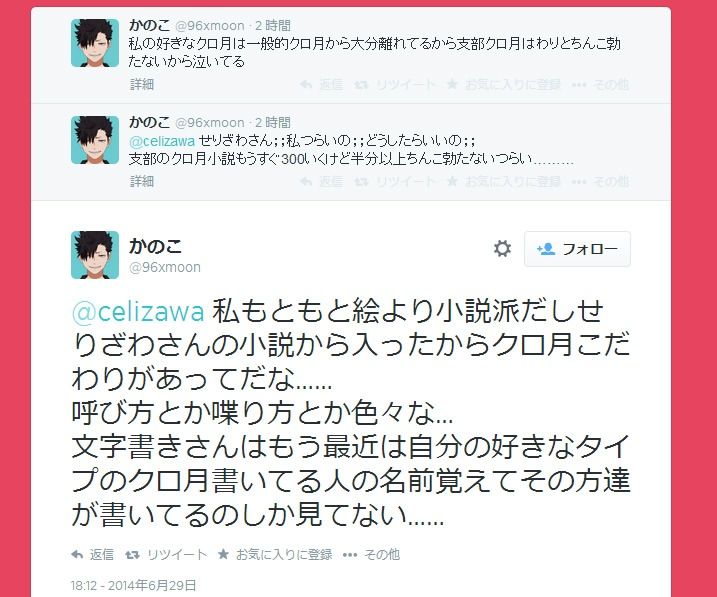
Task: Click the retweet icon under main tweet
Action: (x=132, y=554)
